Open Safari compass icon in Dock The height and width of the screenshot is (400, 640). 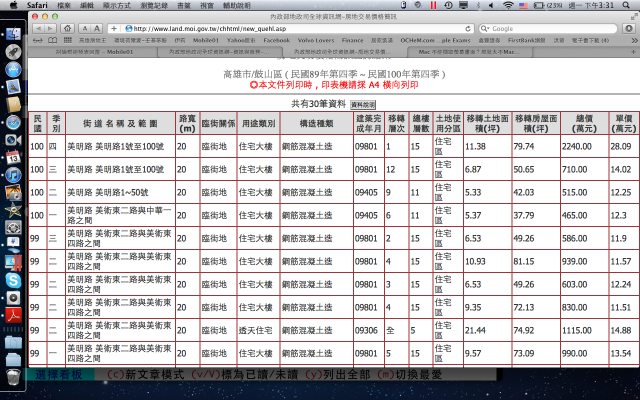pyautogui.click(x=13, y=122)
